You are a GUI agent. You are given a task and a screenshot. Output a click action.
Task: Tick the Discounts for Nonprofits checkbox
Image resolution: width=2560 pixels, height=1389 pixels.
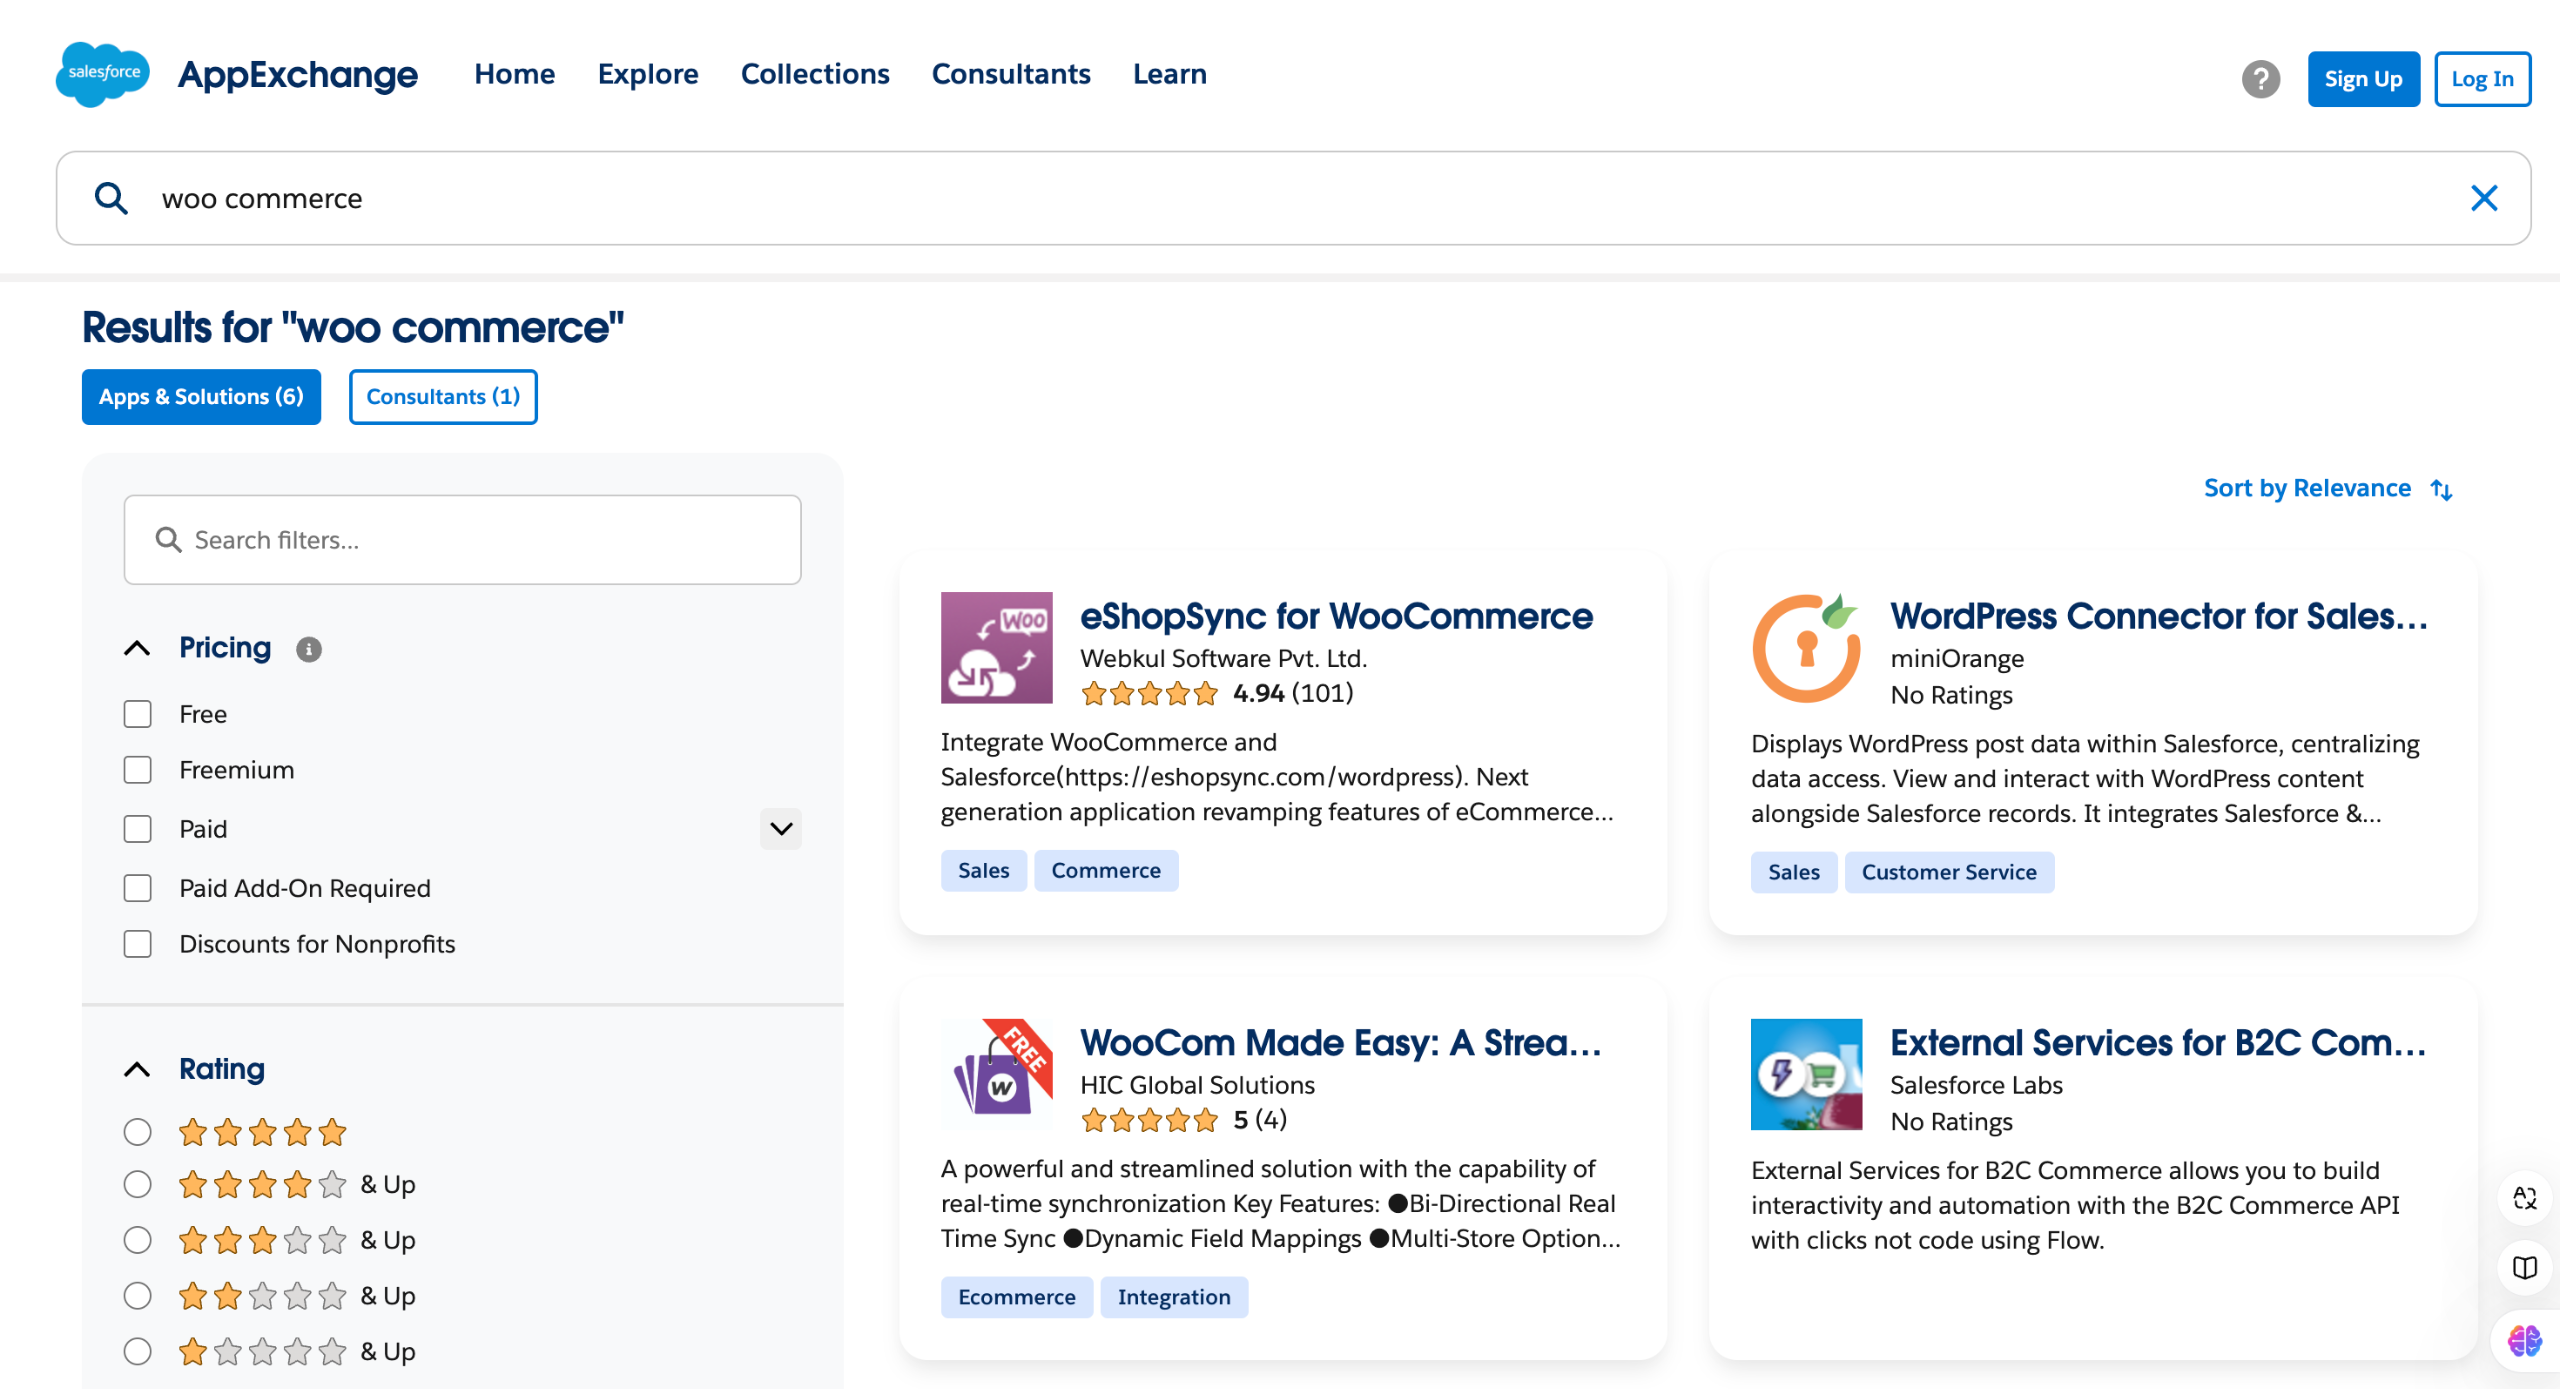coord(137,944)
